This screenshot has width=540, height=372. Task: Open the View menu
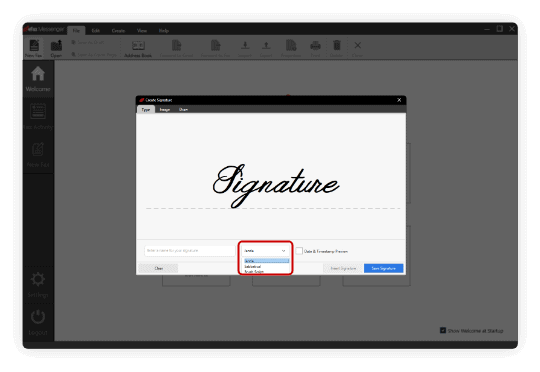(142, 31)
